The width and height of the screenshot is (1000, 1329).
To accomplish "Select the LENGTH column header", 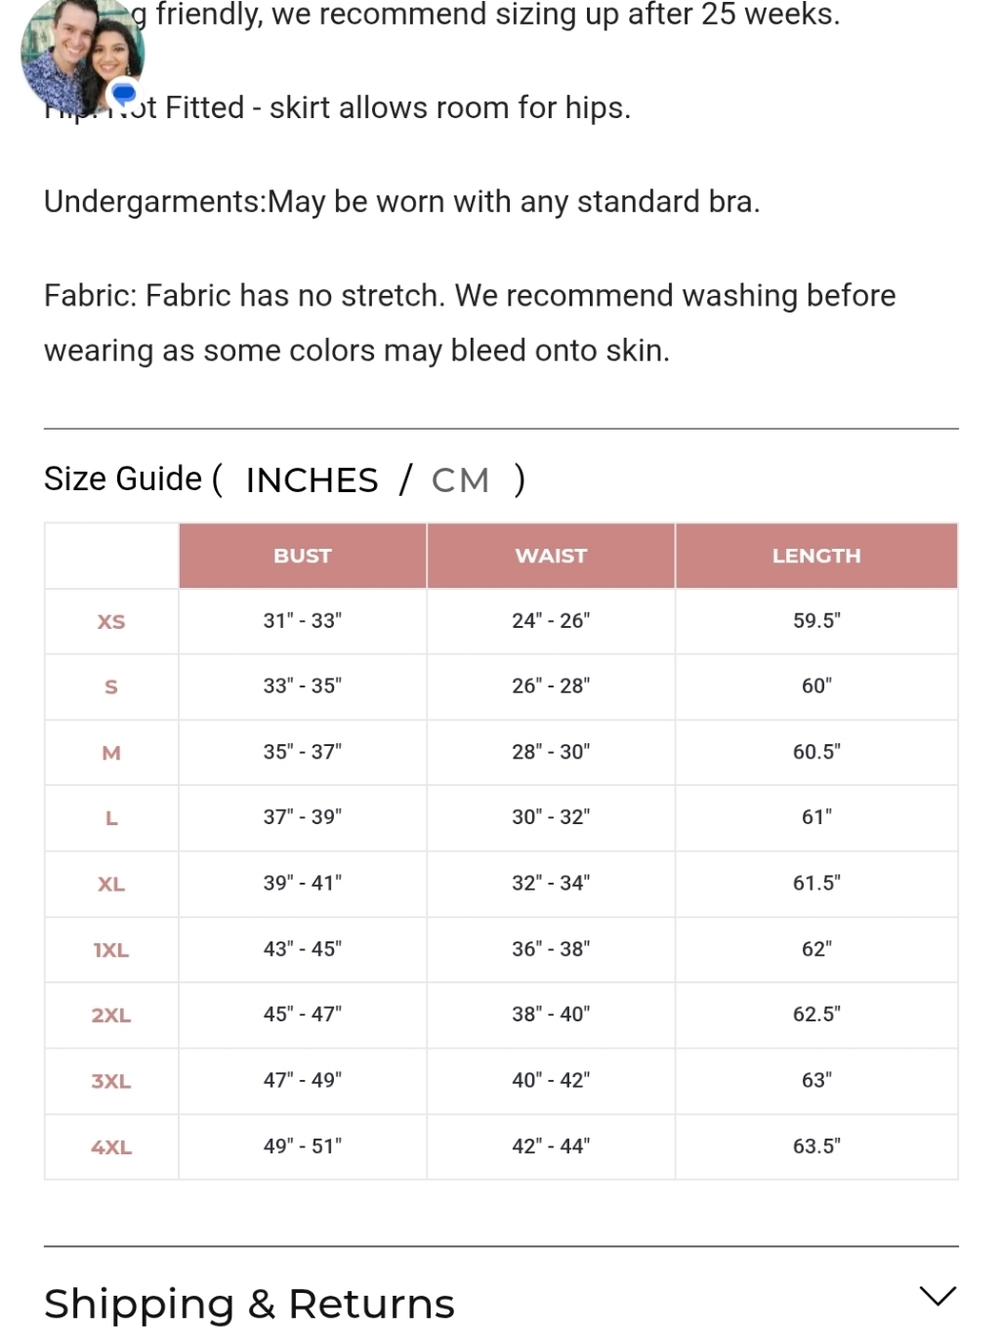I will click(x=816, y=556).
